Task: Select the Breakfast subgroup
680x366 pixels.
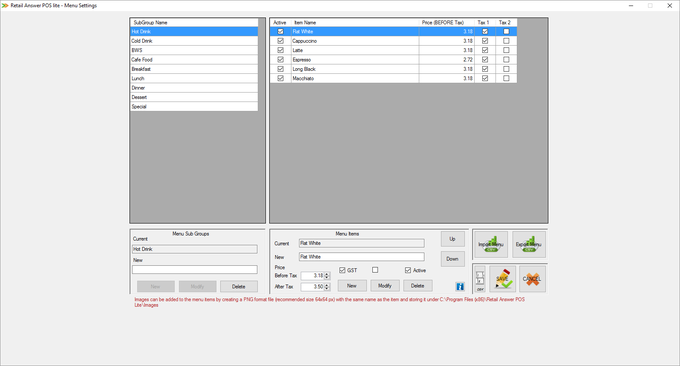Action: [194, 69]
